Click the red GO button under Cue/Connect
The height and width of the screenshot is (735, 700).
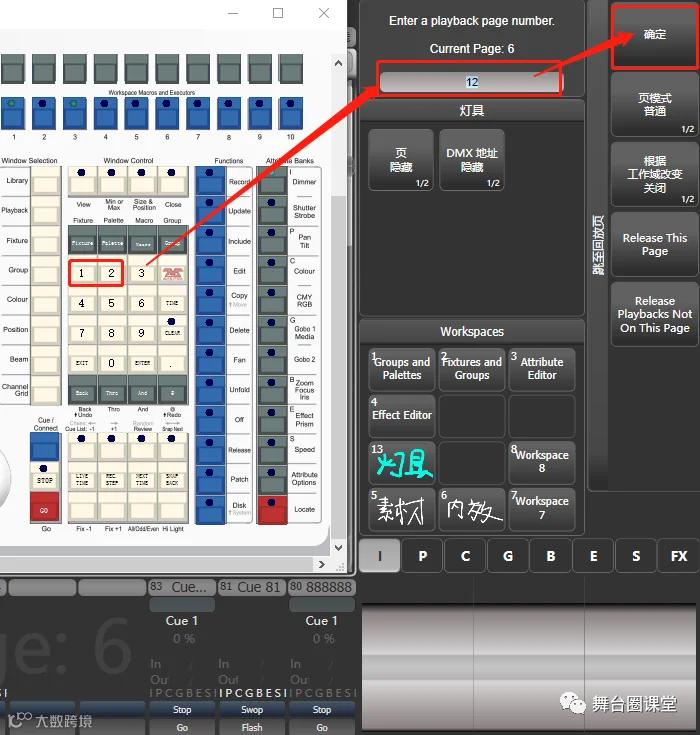[x=45, y=507]
